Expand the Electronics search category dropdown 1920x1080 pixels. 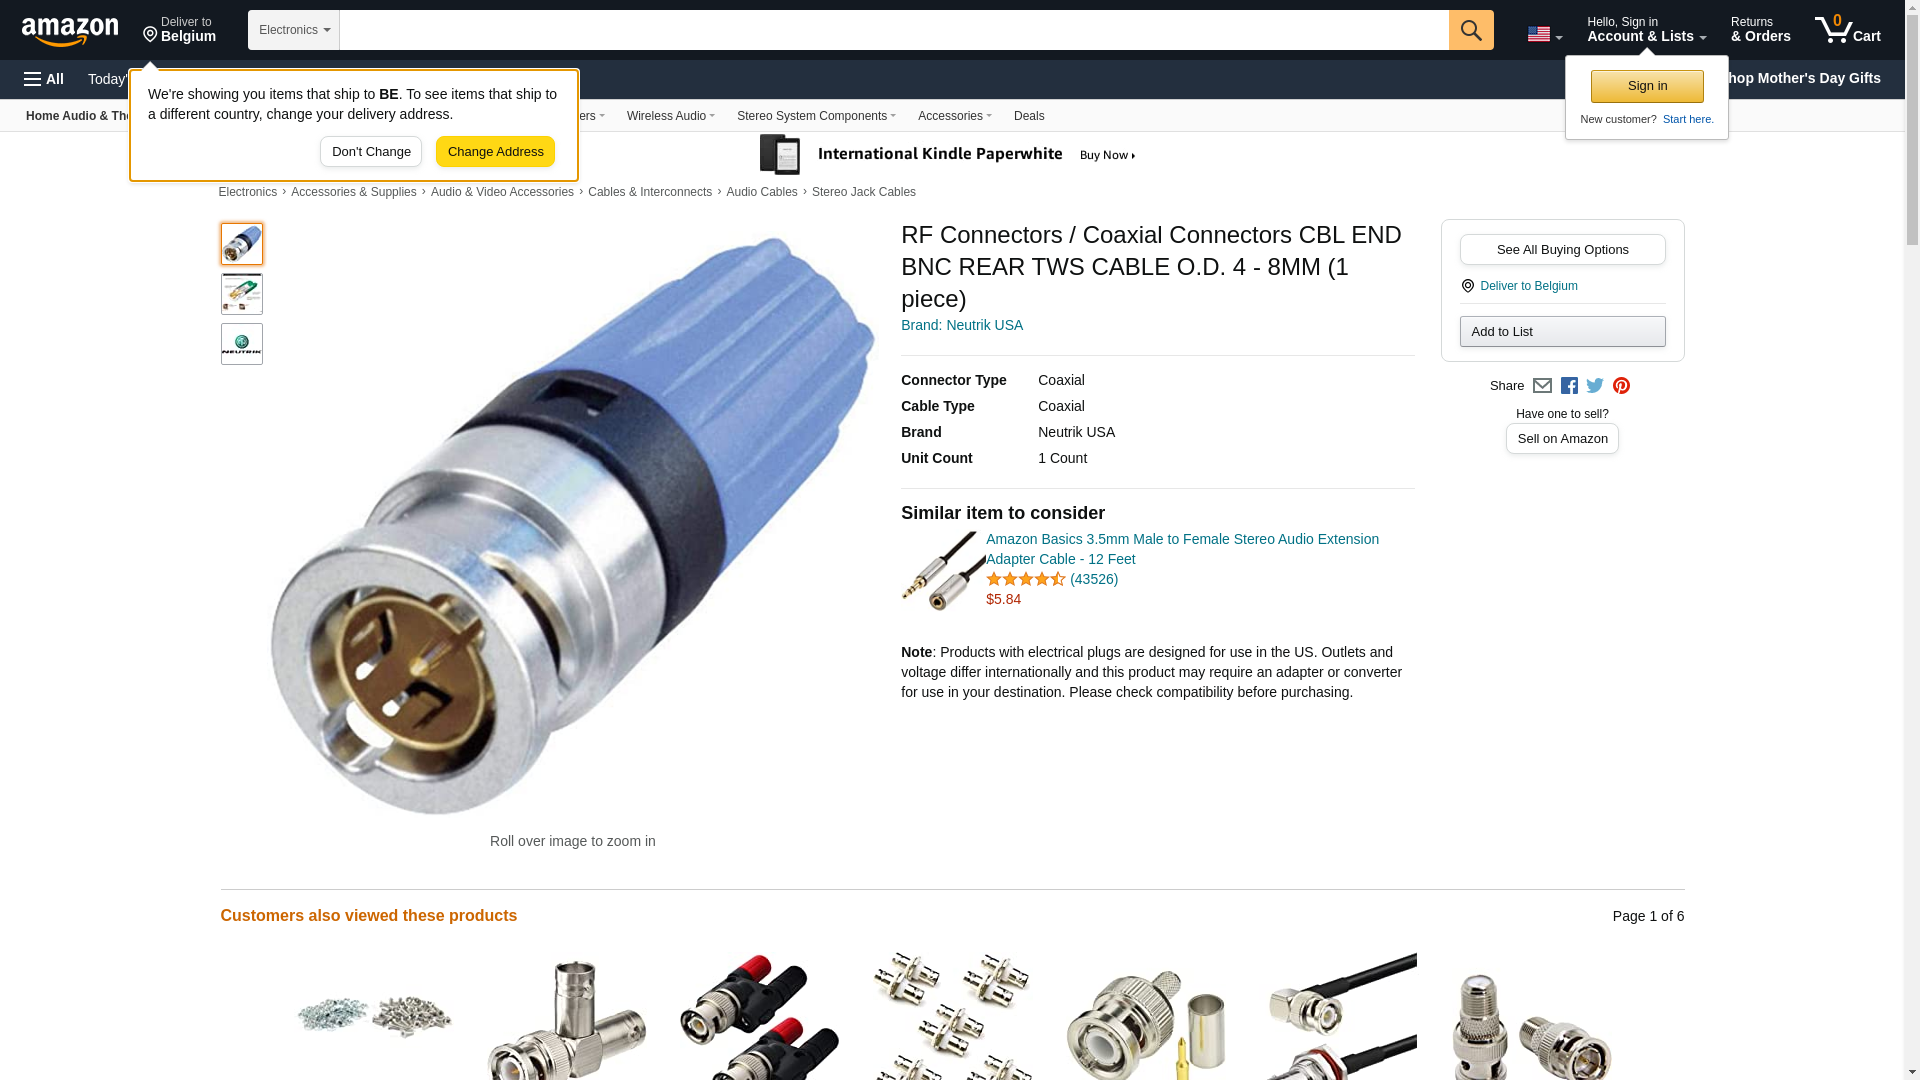[294, 30]
